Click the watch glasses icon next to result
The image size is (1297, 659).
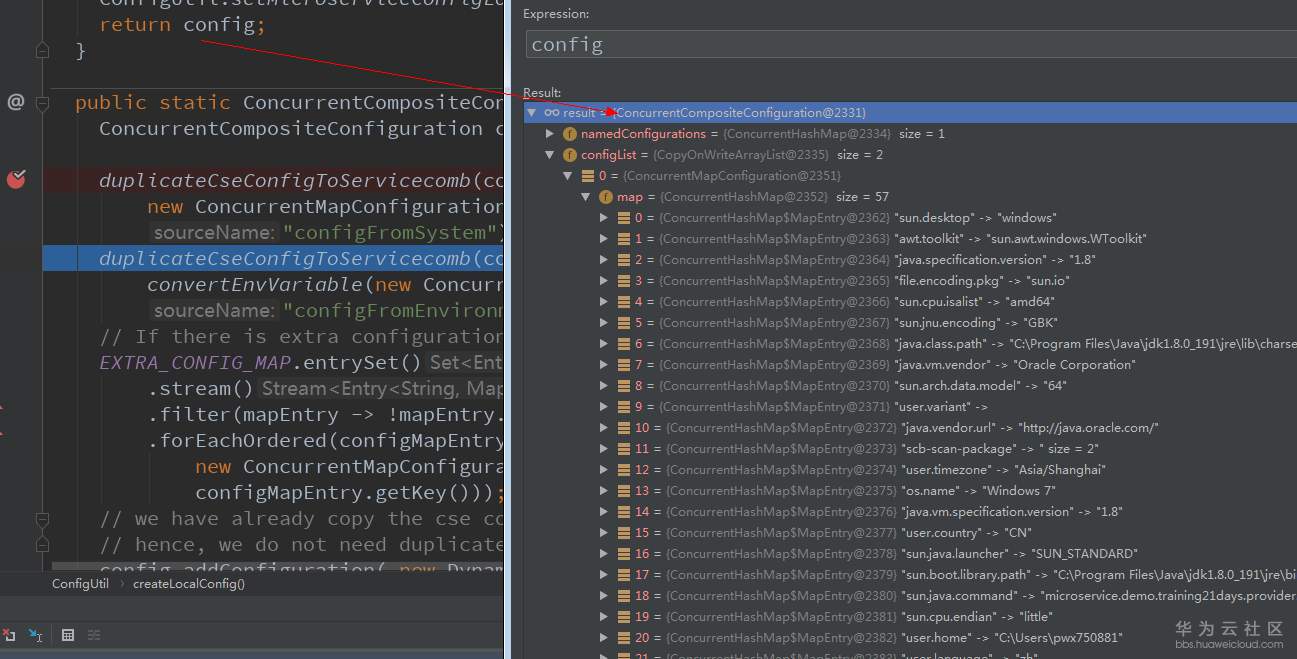(x=551, y=113)
